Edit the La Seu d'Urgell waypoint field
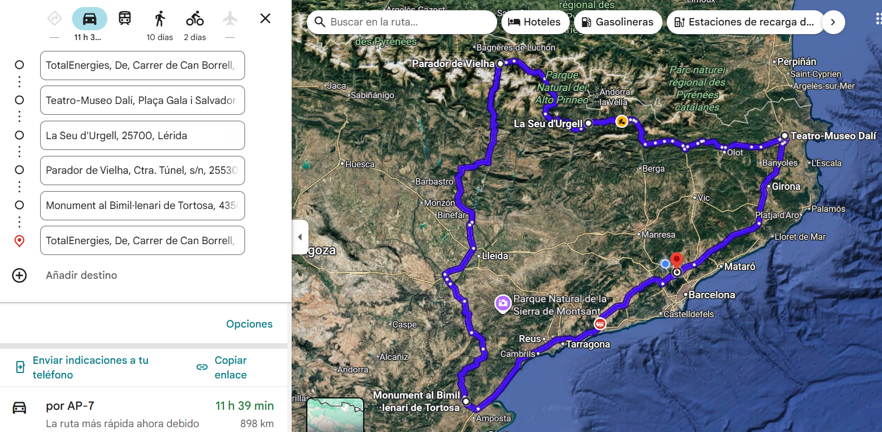Viewport: 882px width, 432px height. pyautogui.click(x=142, y=136)
